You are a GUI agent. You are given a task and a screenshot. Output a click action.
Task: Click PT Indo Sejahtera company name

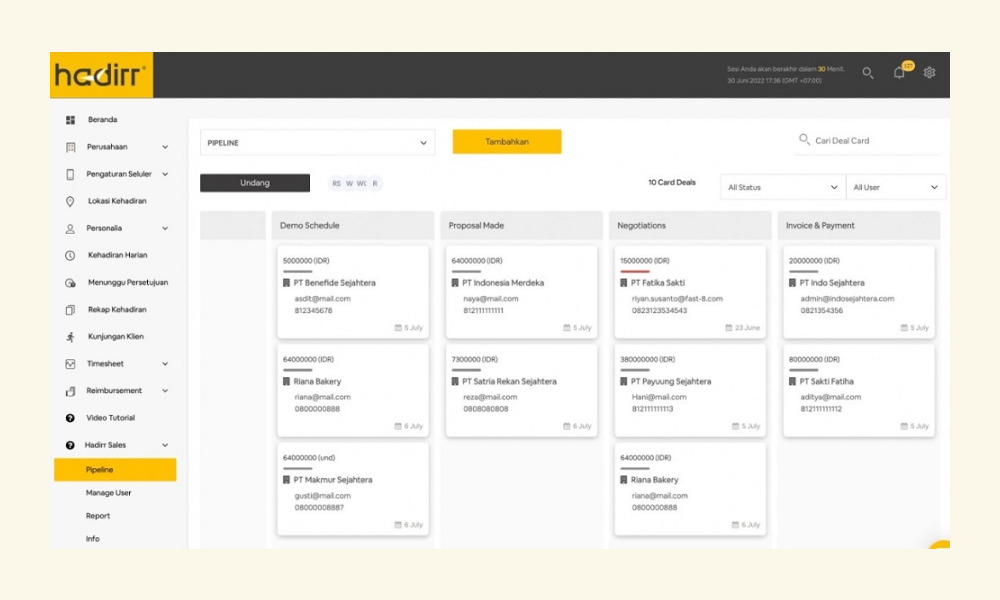coord(832,282)
